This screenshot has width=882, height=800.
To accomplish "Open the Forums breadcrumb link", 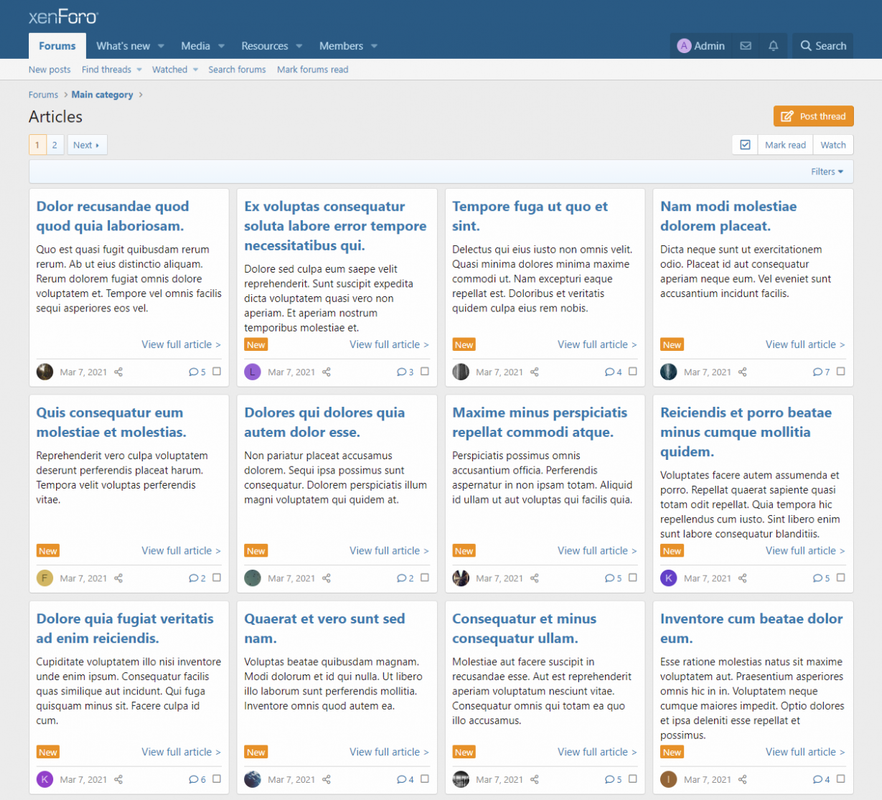I will [43, 95].
